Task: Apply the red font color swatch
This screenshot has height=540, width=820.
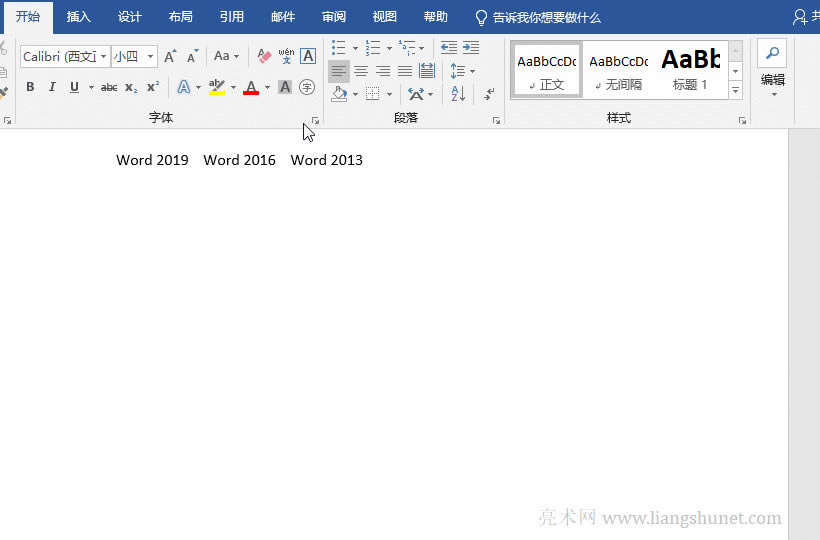Action: [250, 87]
